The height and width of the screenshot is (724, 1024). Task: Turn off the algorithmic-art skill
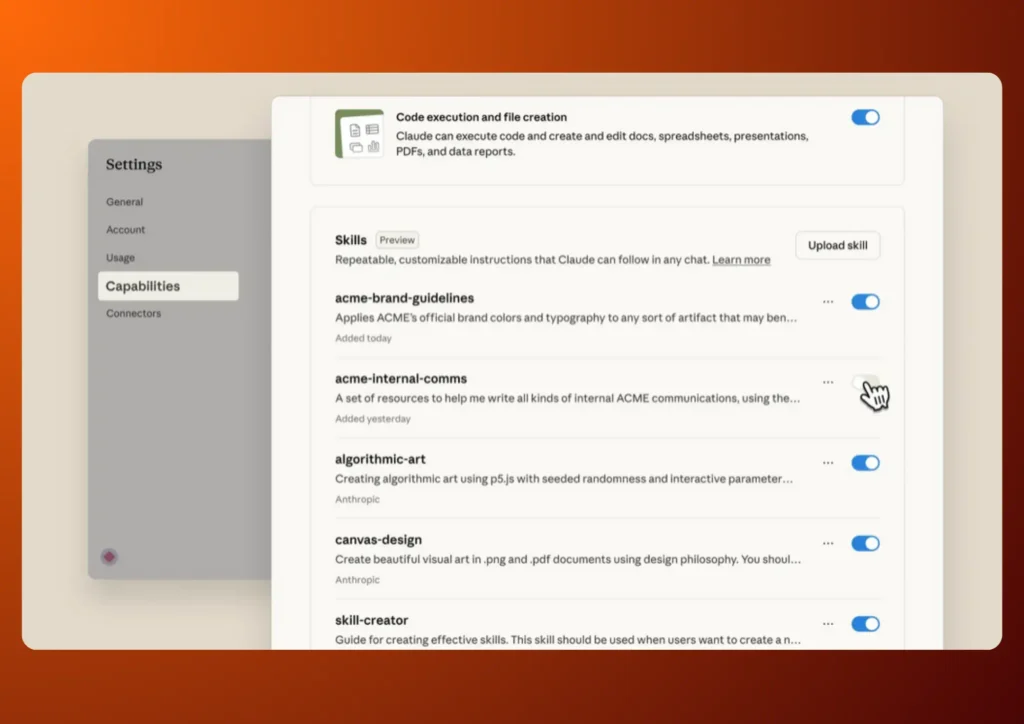865,463
